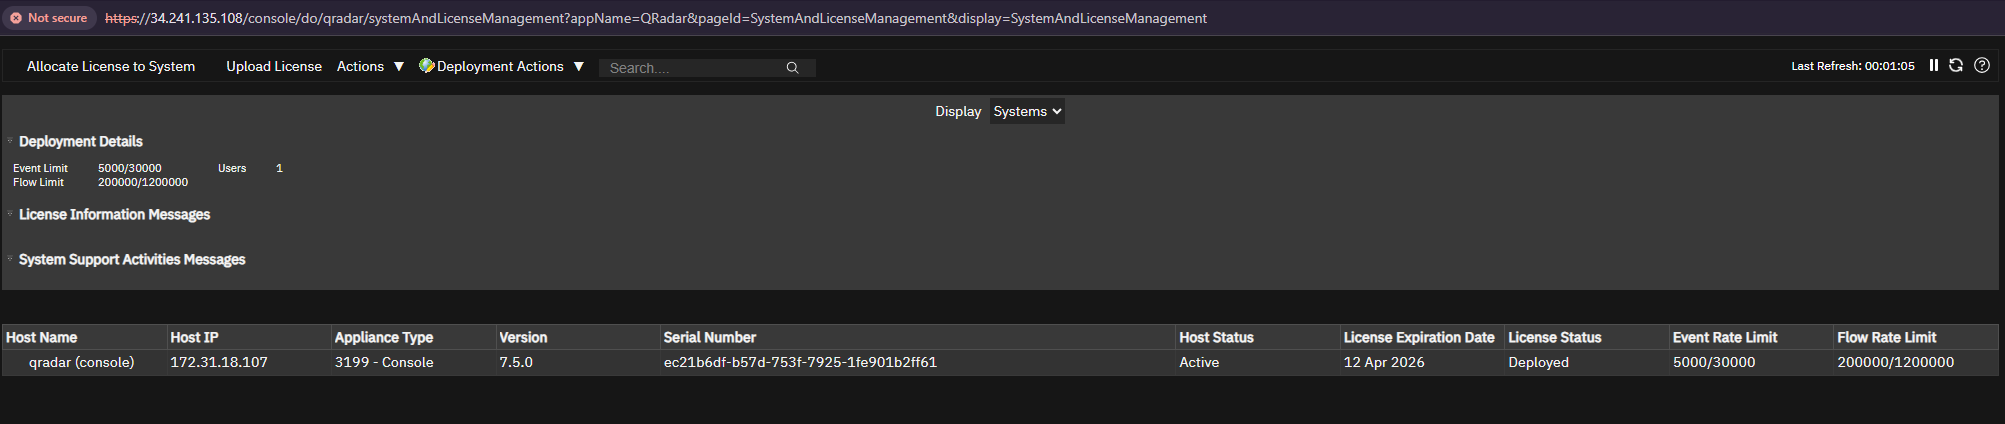Sort by Host IP column header

click(x=249, y=337)
